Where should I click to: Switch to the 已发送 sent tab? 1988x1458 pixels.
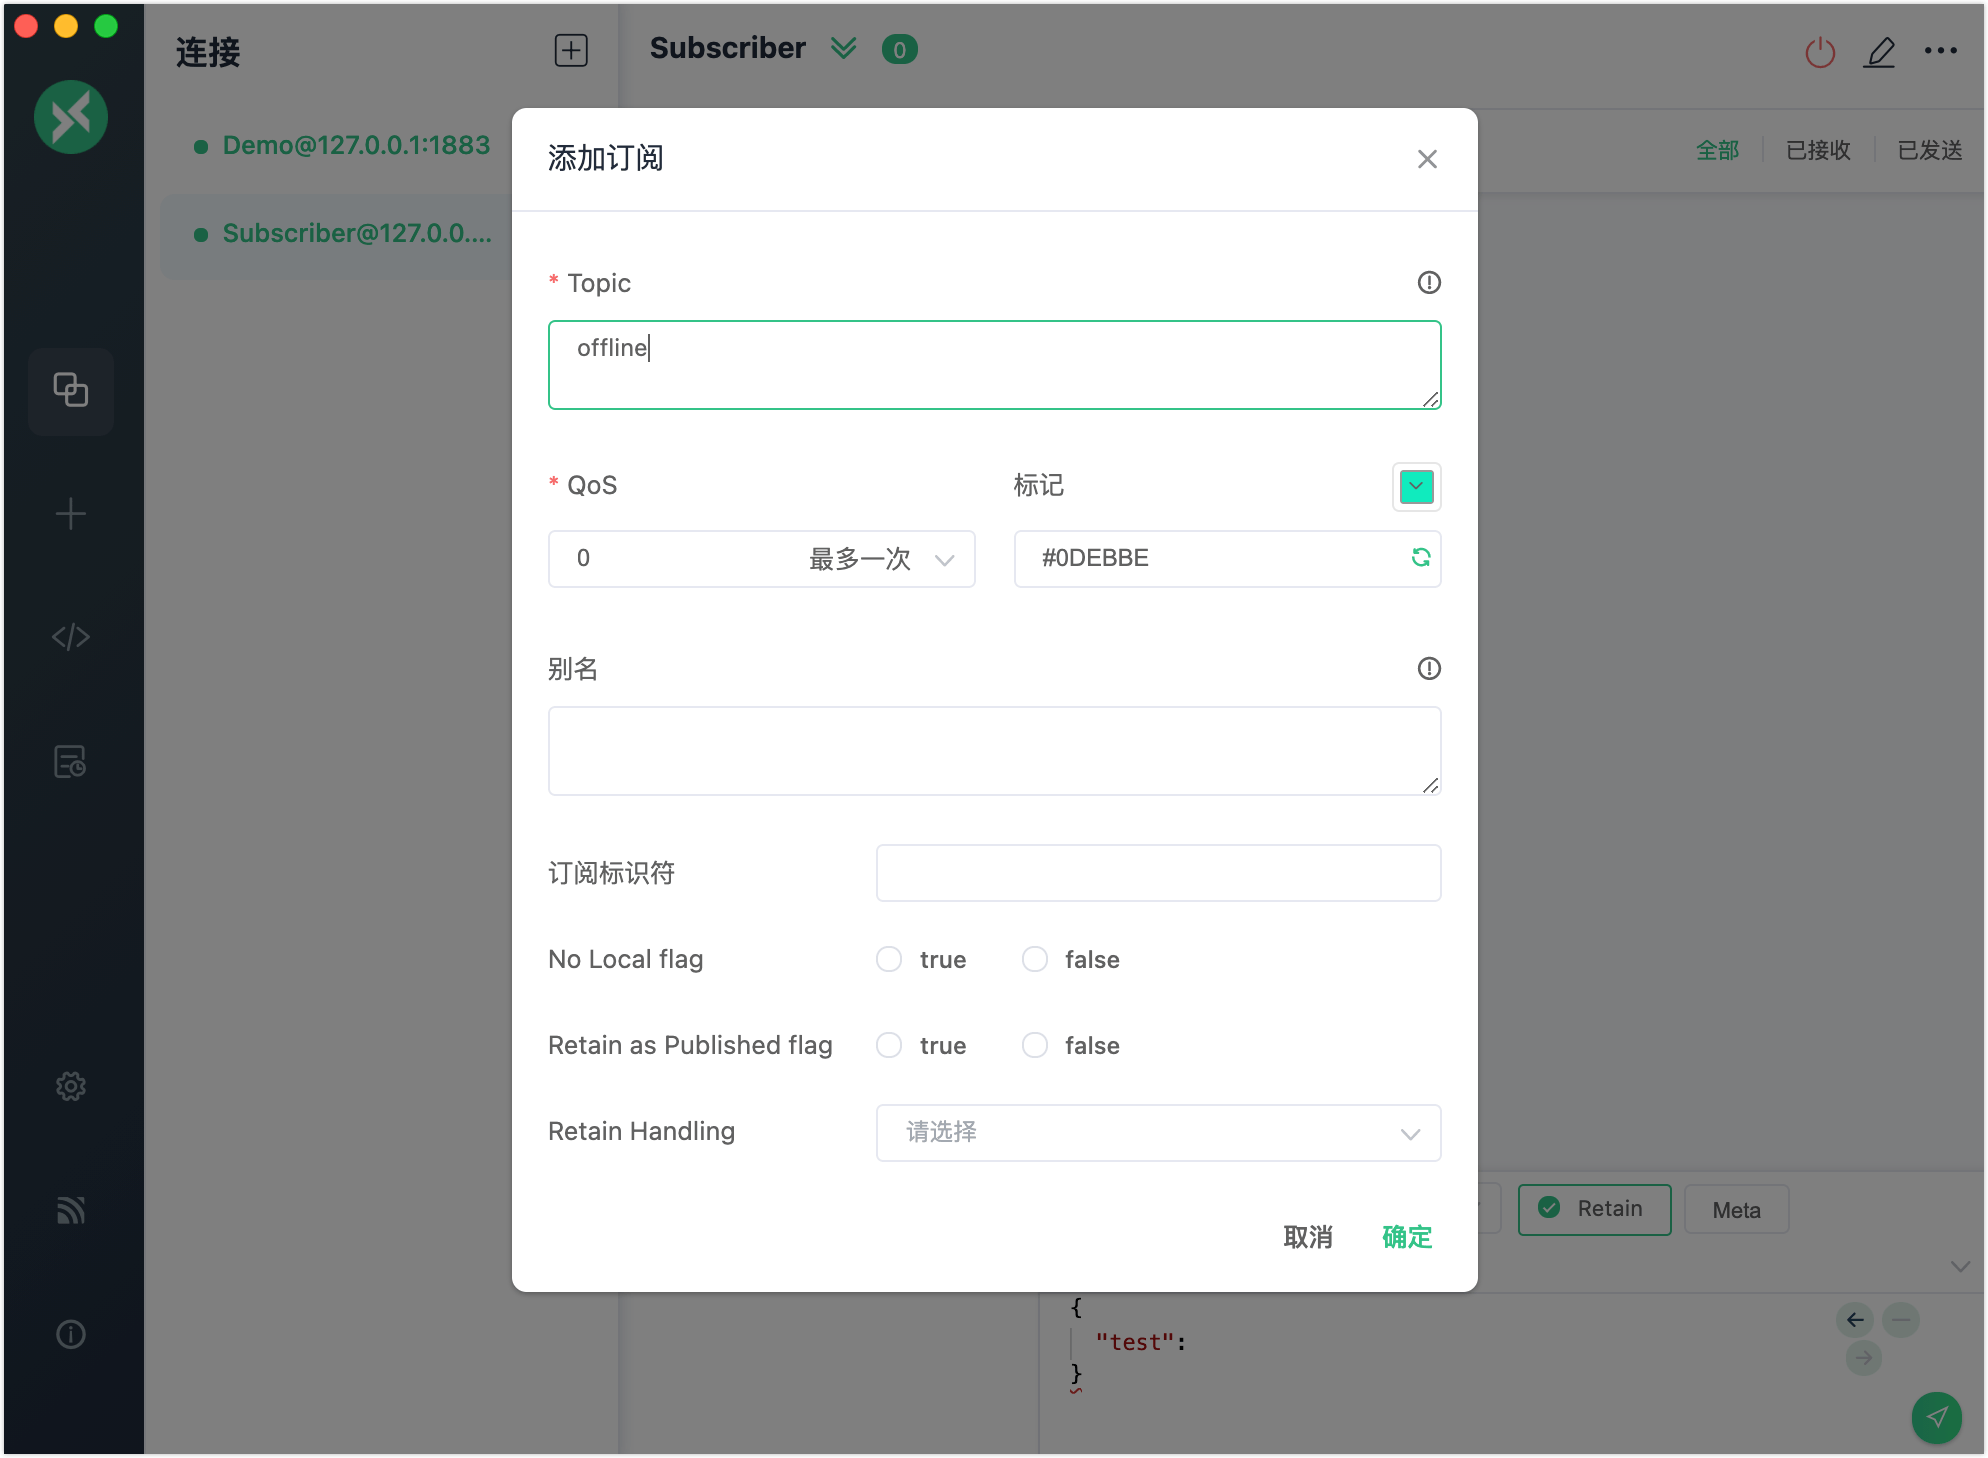tap(1929, 150)
